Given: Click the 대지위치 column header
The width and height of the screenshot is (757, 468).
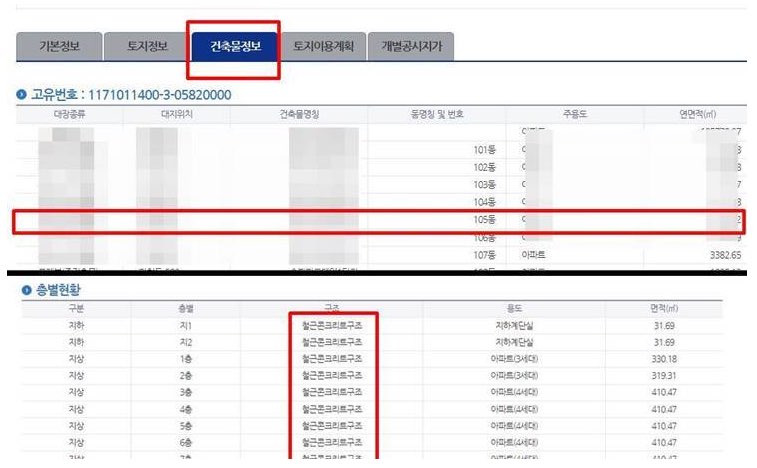Looking at the screenshot, I should click(x=177, y=114).
